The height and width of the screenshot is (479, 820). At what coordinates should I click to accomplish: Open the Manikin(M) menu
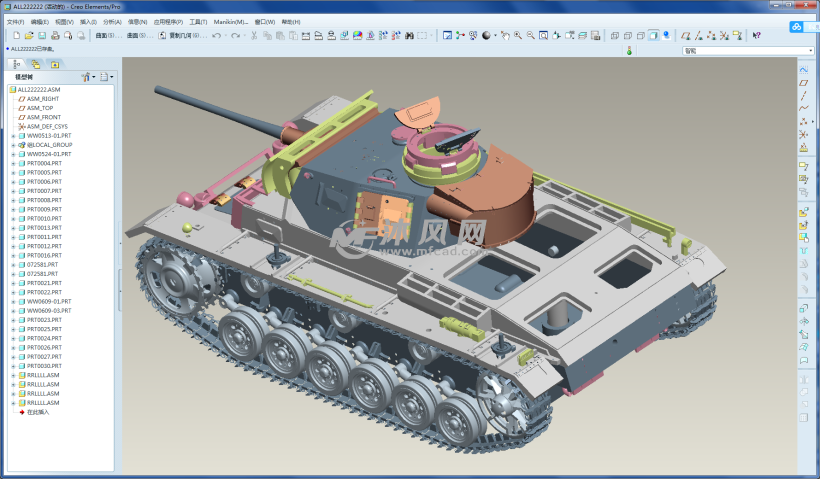point(230,21)
